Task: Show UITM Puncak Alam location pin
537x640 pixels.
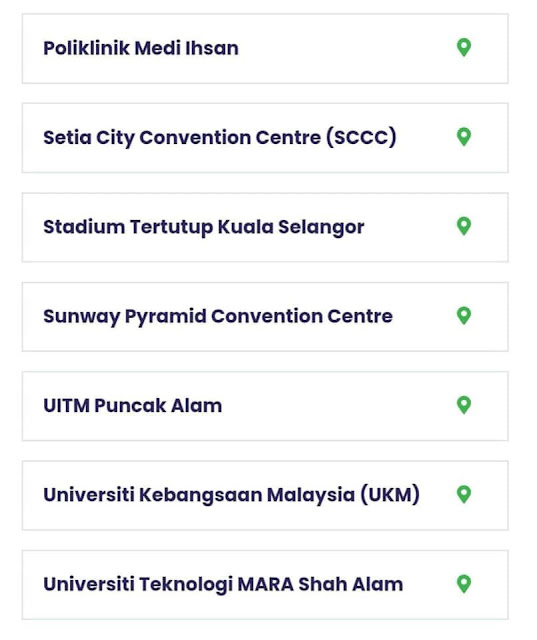Action: tap(464, 405)
